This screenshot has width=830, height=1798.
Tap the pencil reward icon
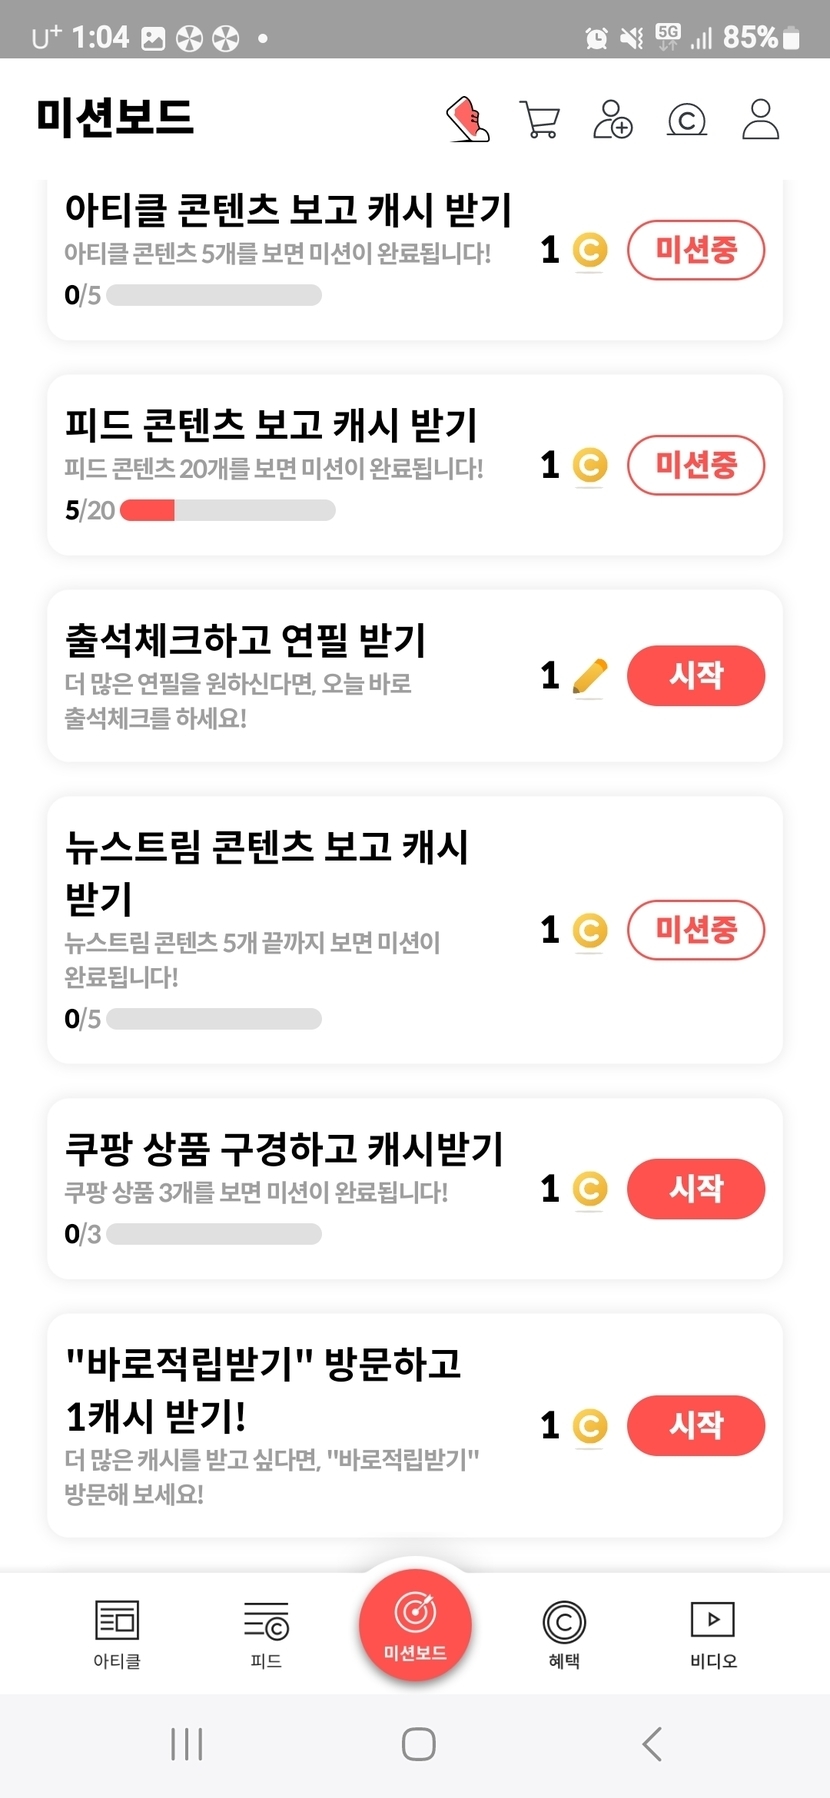click(x=590, y=677)
